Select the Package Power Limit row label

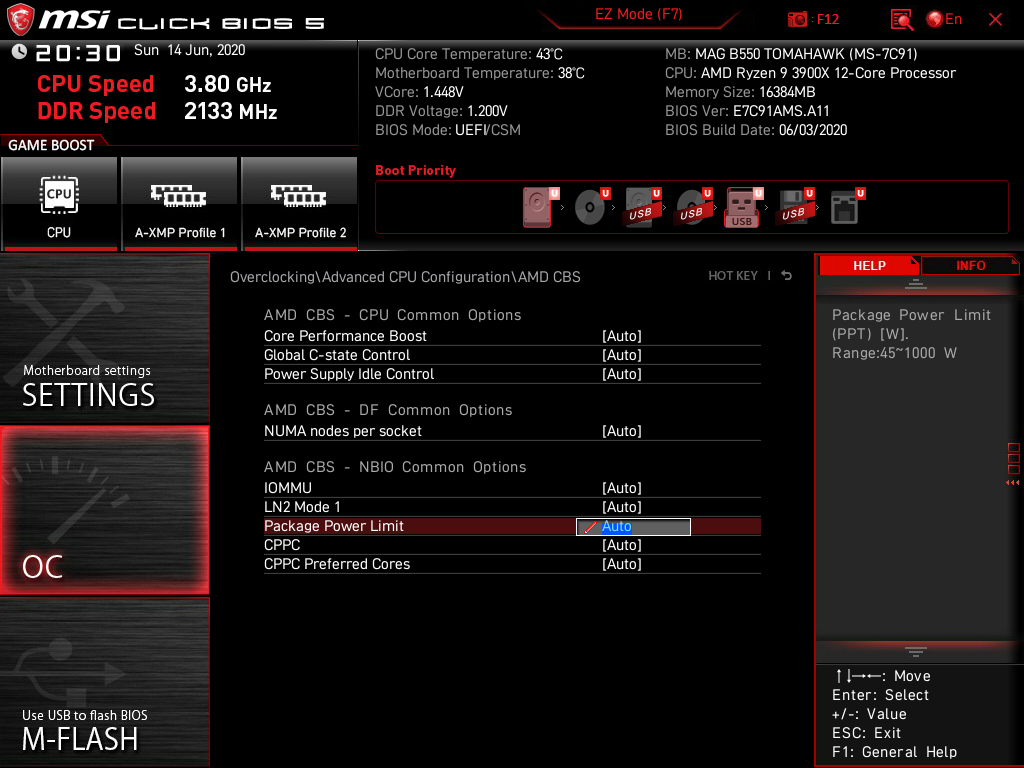pos(334,526)
